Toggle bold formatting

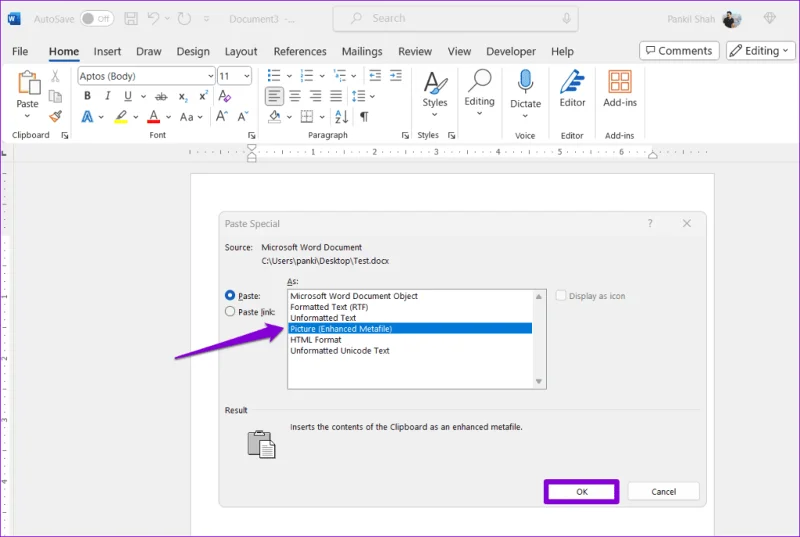pos(87,96)
